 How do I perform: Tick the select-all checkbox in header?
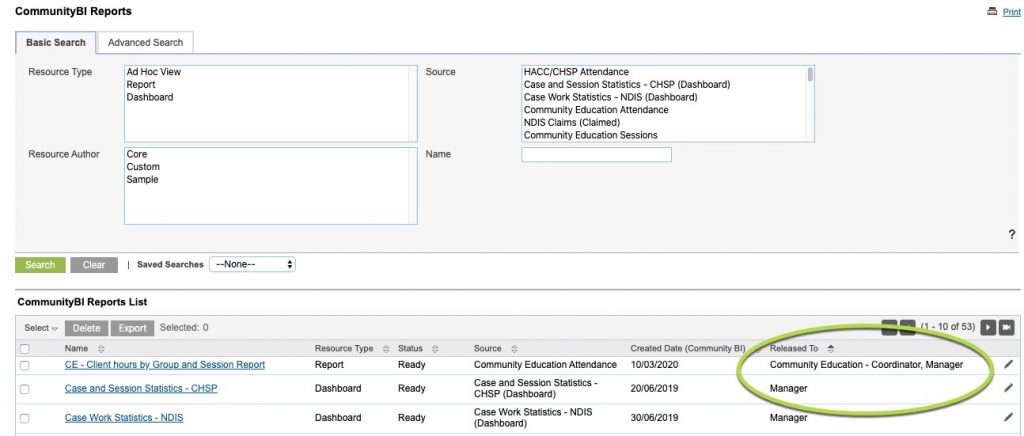pos(25,349)
